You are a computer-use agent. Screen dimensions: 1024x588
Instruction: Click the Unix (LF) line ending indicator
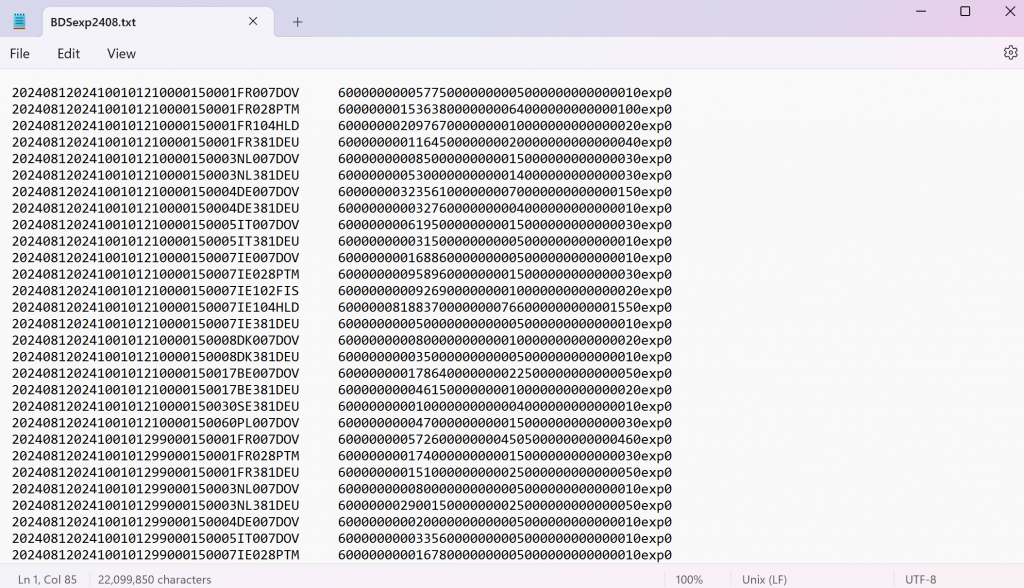click(x=770, y=579)
